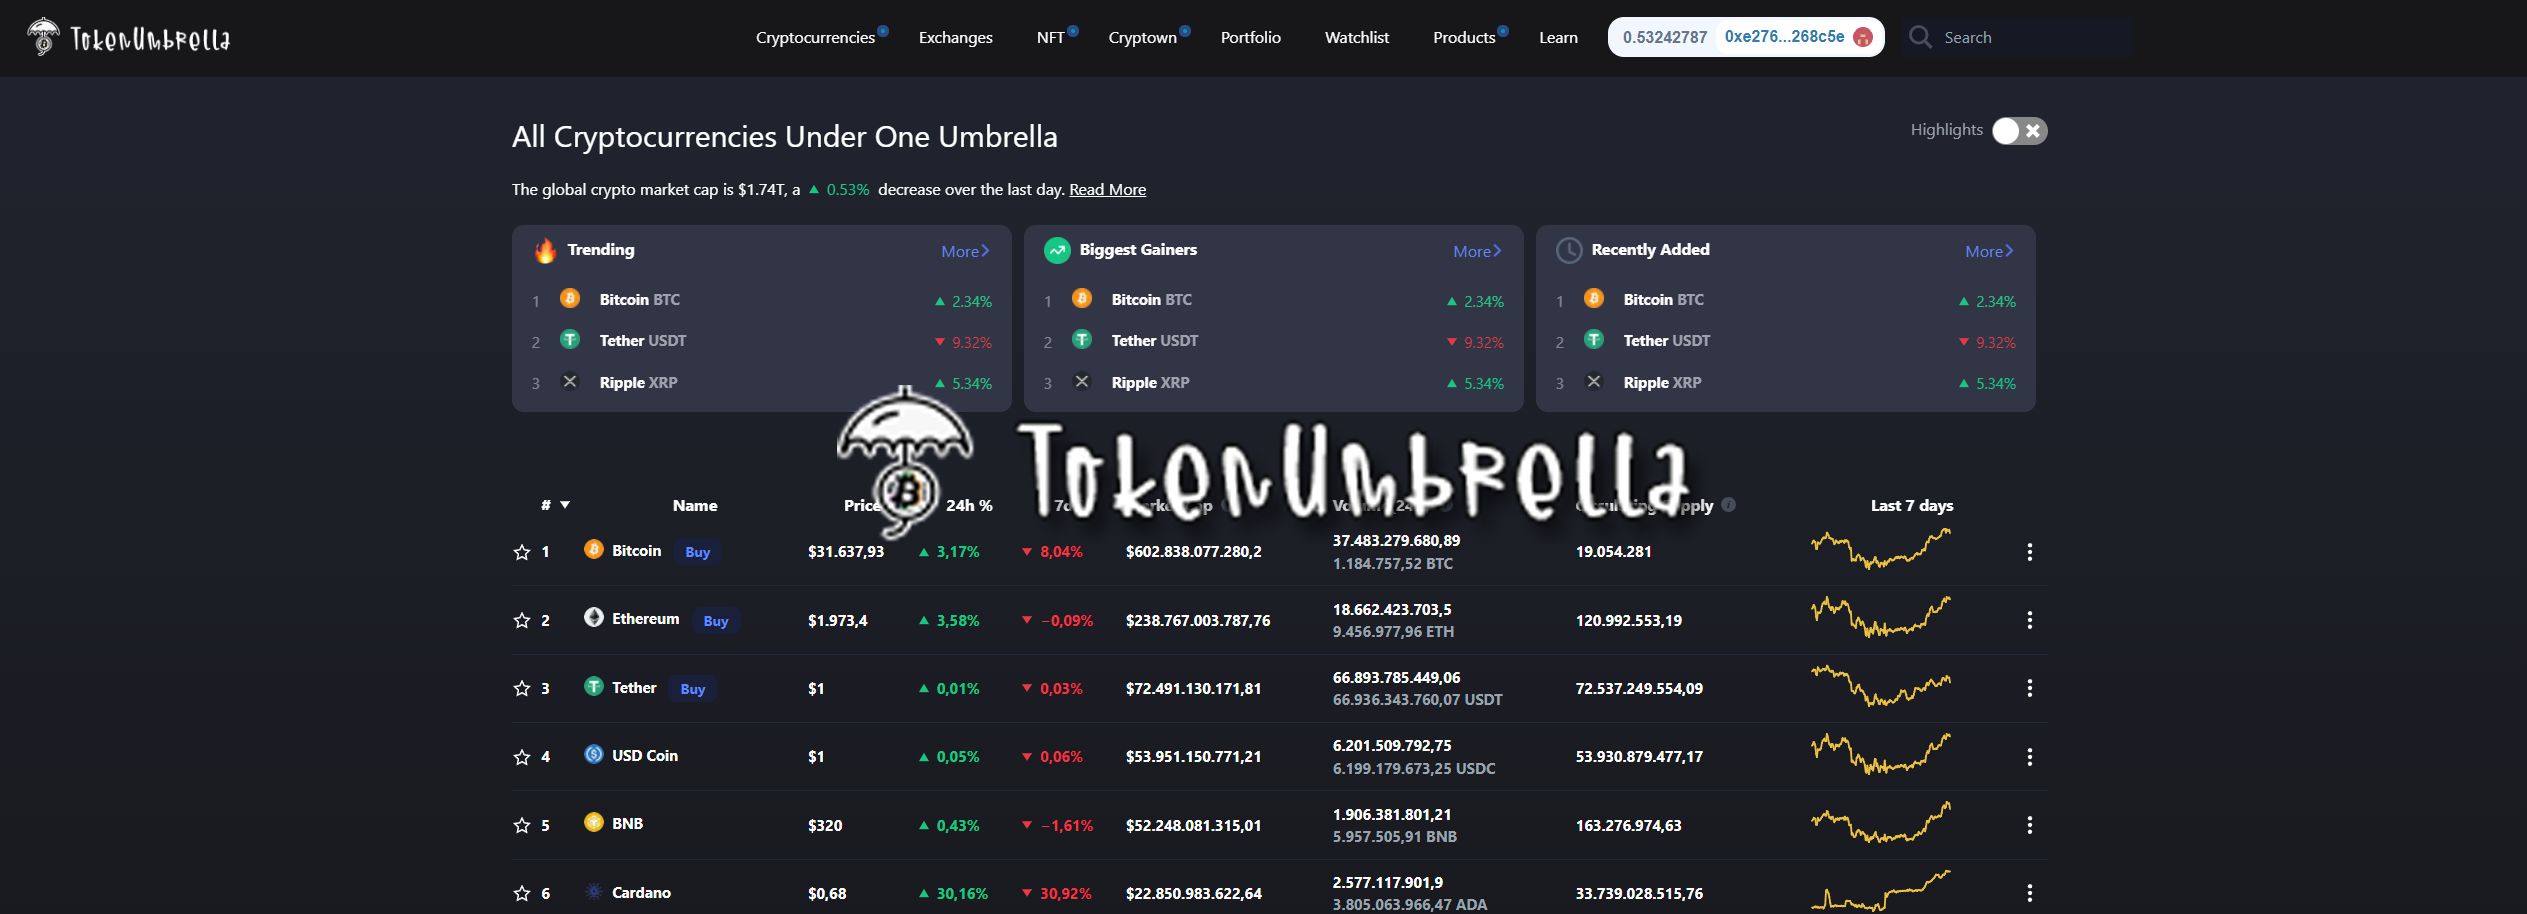Image resolution: width=2527 pixels, height=914 pixels.
Task: Expand More in Recently Added card
Action: coord(1989,251)
